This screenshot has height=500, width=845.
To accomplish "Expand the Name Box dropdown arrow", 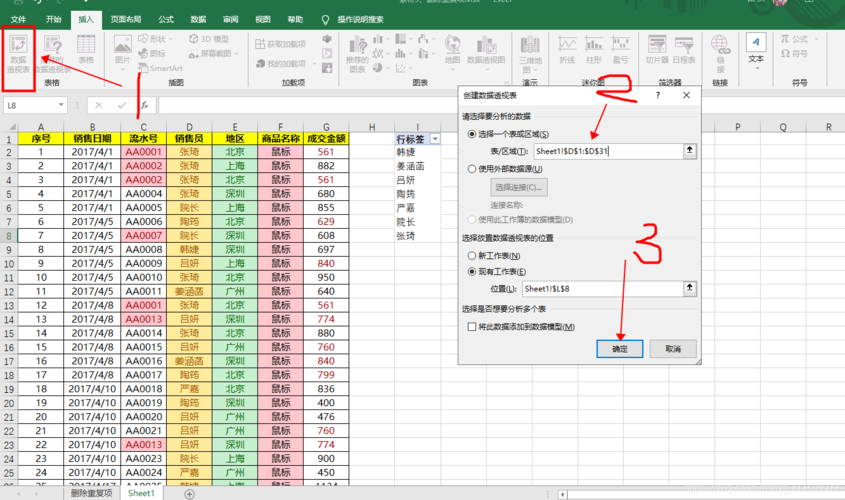I will tap(61, 105).
